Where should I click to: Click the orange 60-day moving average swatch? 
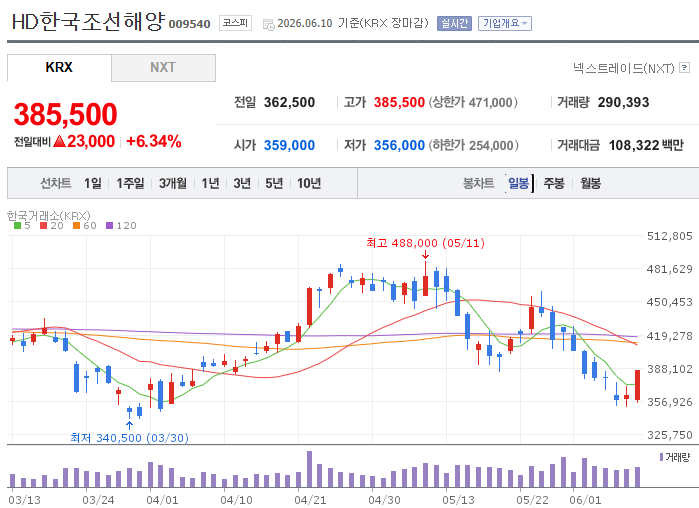point(76,225)
